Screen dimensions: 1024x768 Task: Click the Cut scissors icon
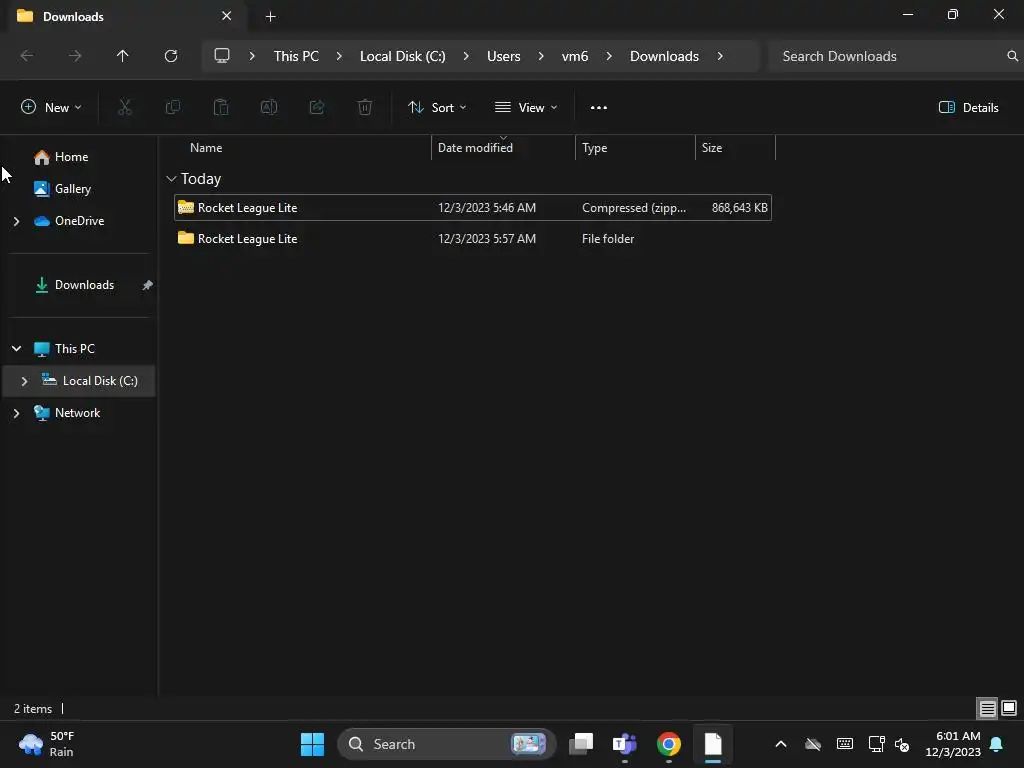125,107
